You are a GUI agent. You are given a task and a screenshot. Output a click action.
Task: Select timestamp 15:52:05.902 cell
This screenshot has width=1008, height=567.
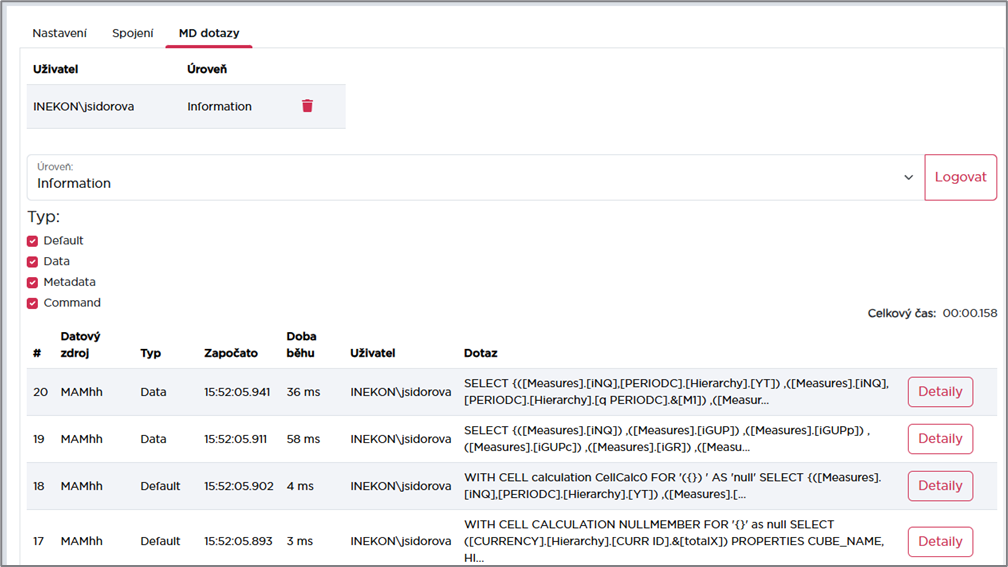point(238,485)
